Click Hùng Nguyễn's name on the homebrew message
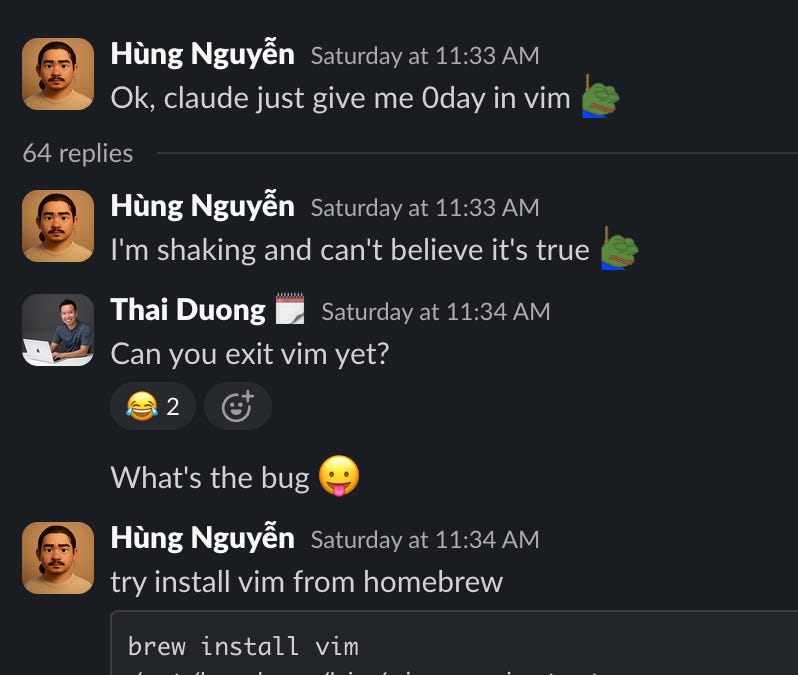 click(x=203, y=539)
